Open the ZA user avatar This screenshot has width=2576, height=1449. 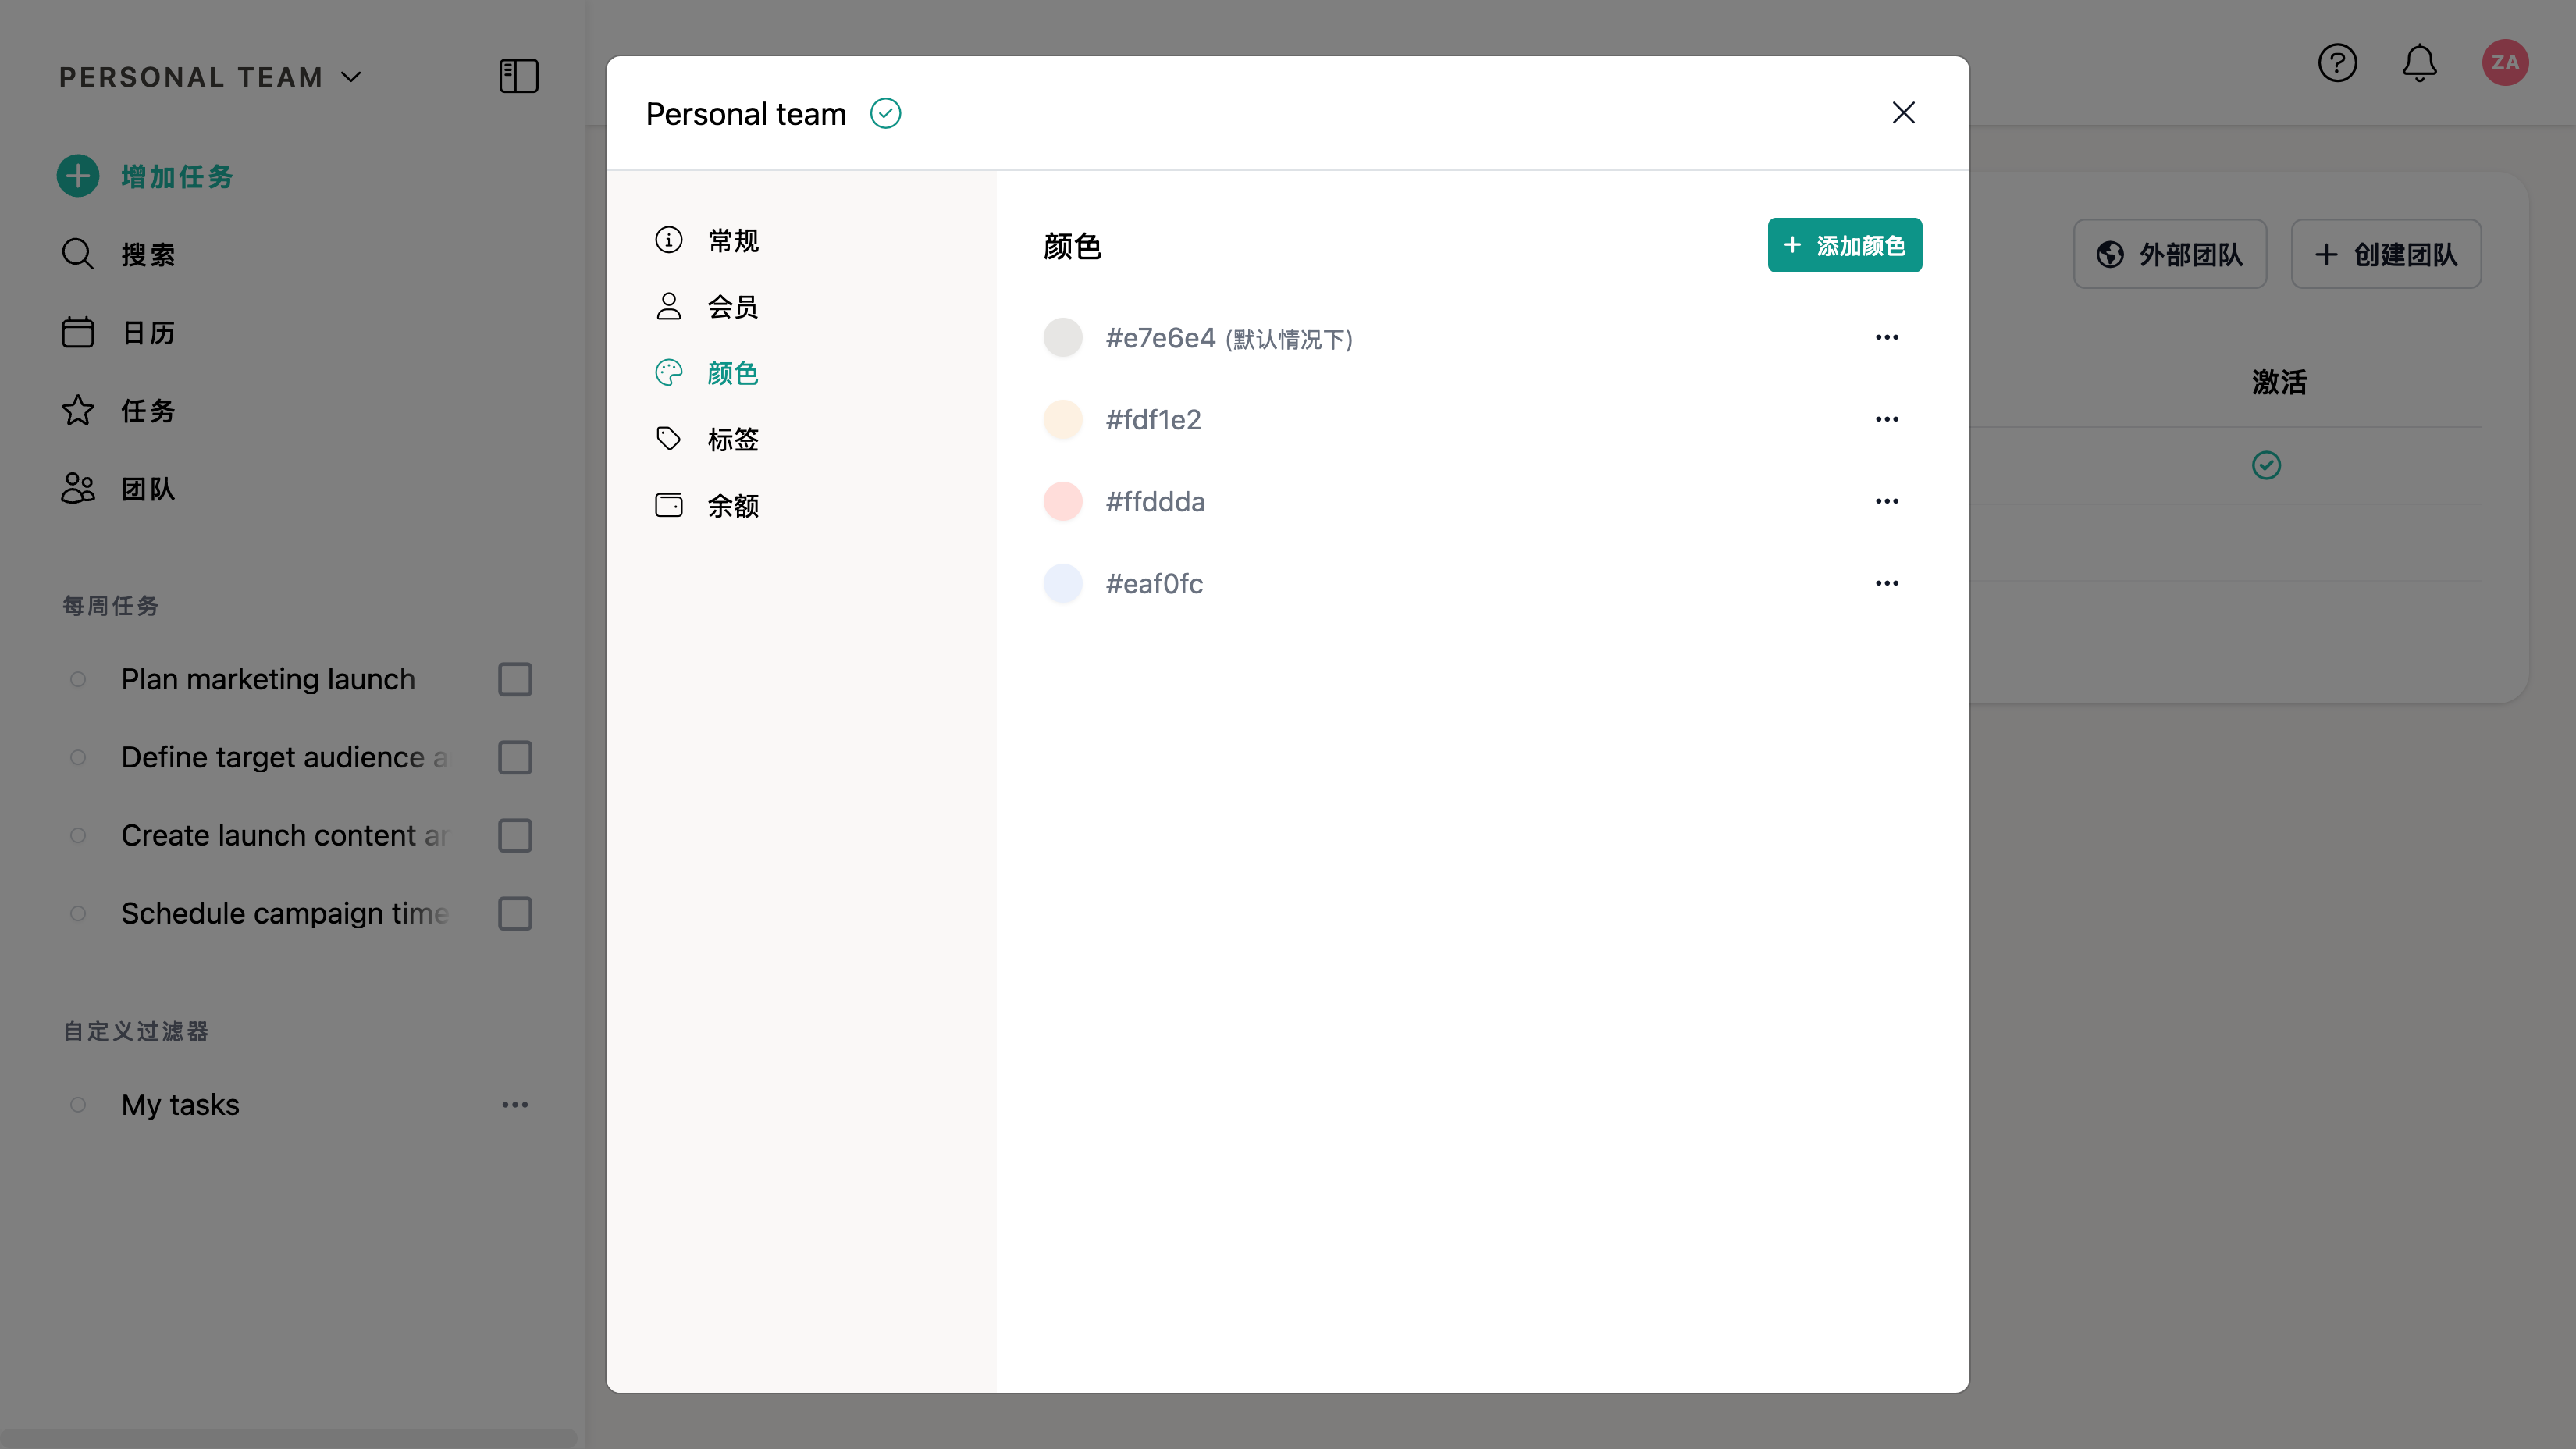click(2504, 63)
